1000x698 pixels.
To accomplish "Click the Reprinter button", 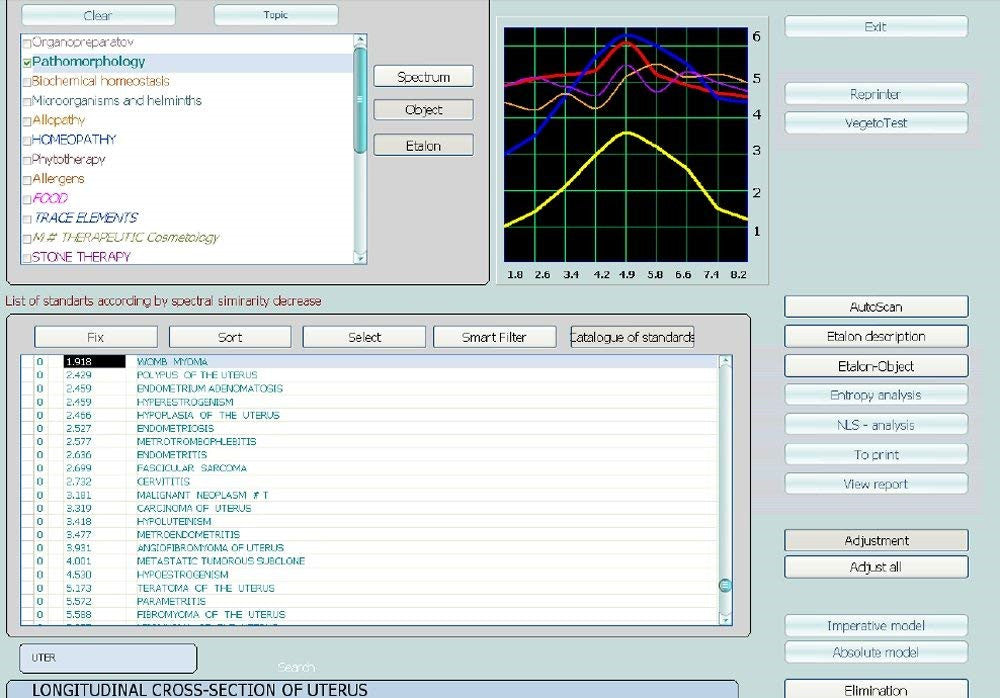I will pyautogui.click(x=875, y=93).
